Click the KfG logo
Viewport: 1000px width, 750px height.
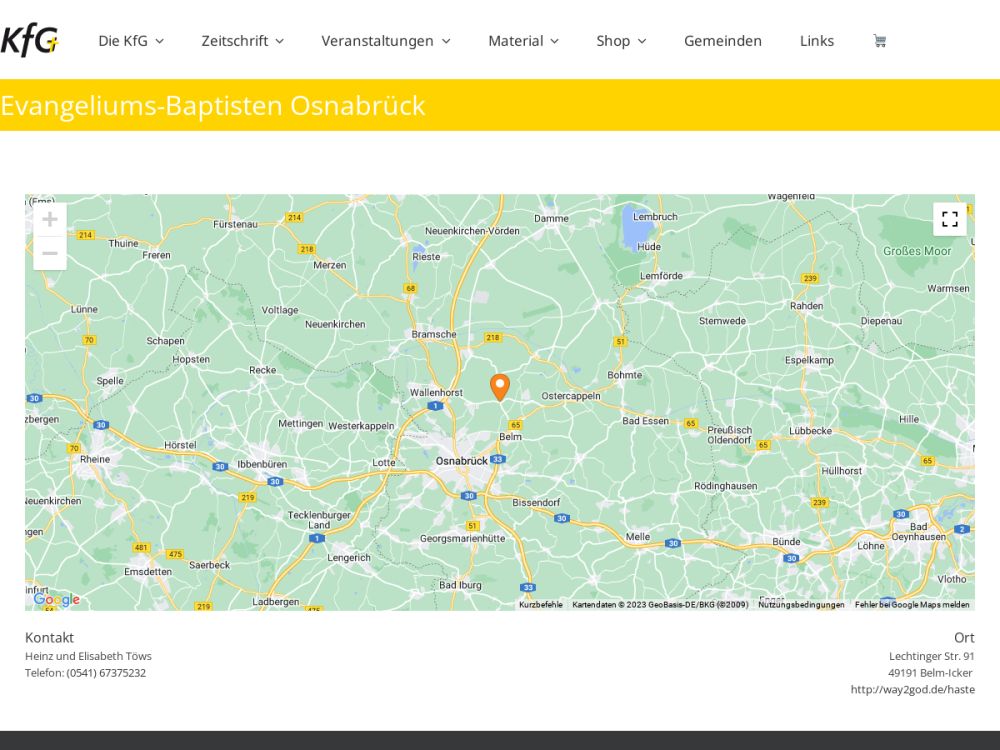point(30,41)
